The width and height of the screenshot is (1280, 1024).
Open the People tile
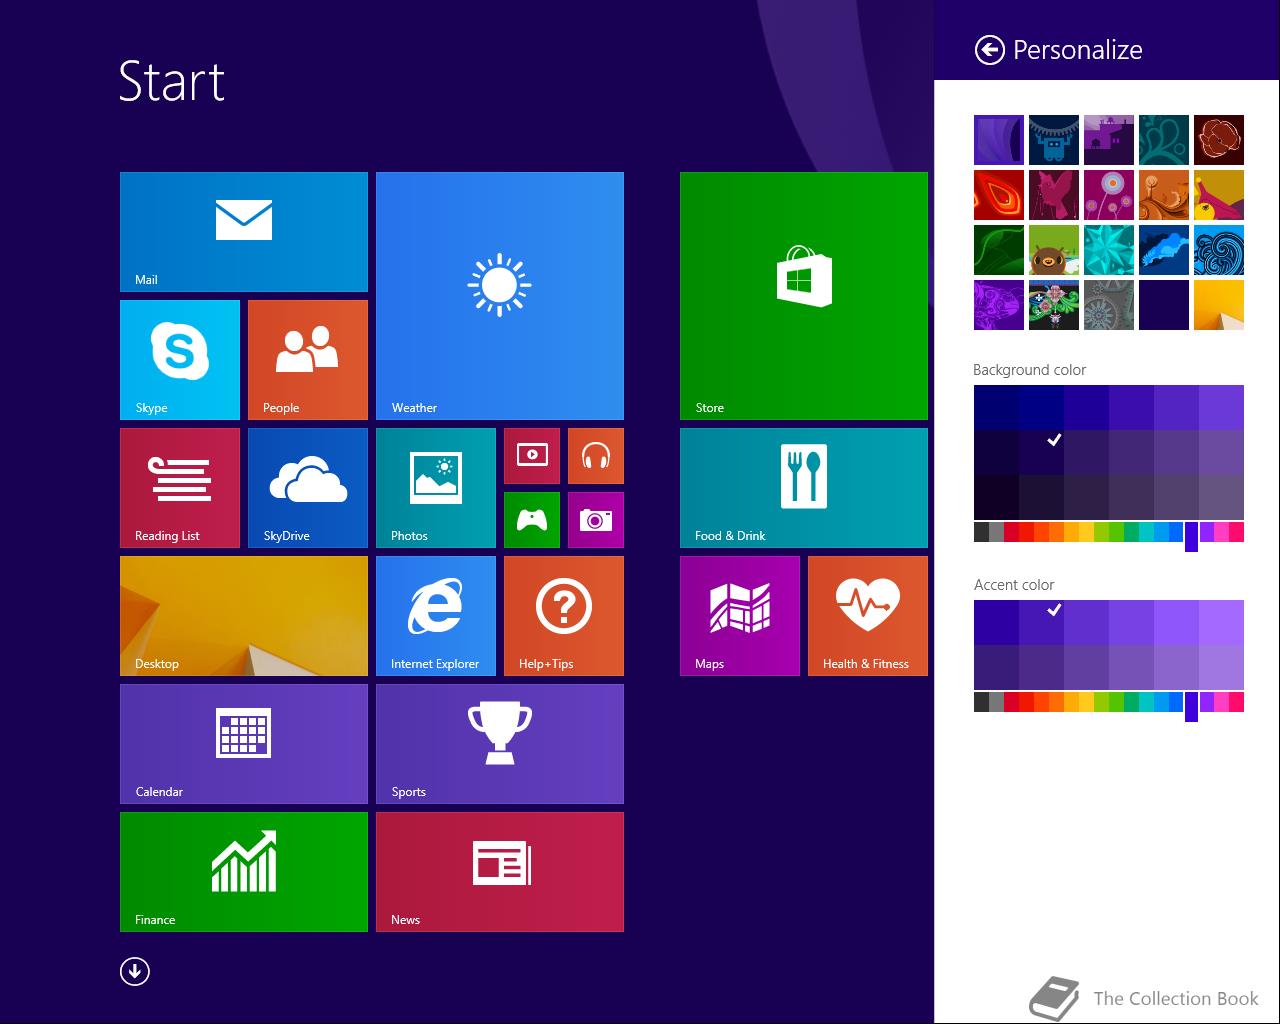[x=308, y=360]
